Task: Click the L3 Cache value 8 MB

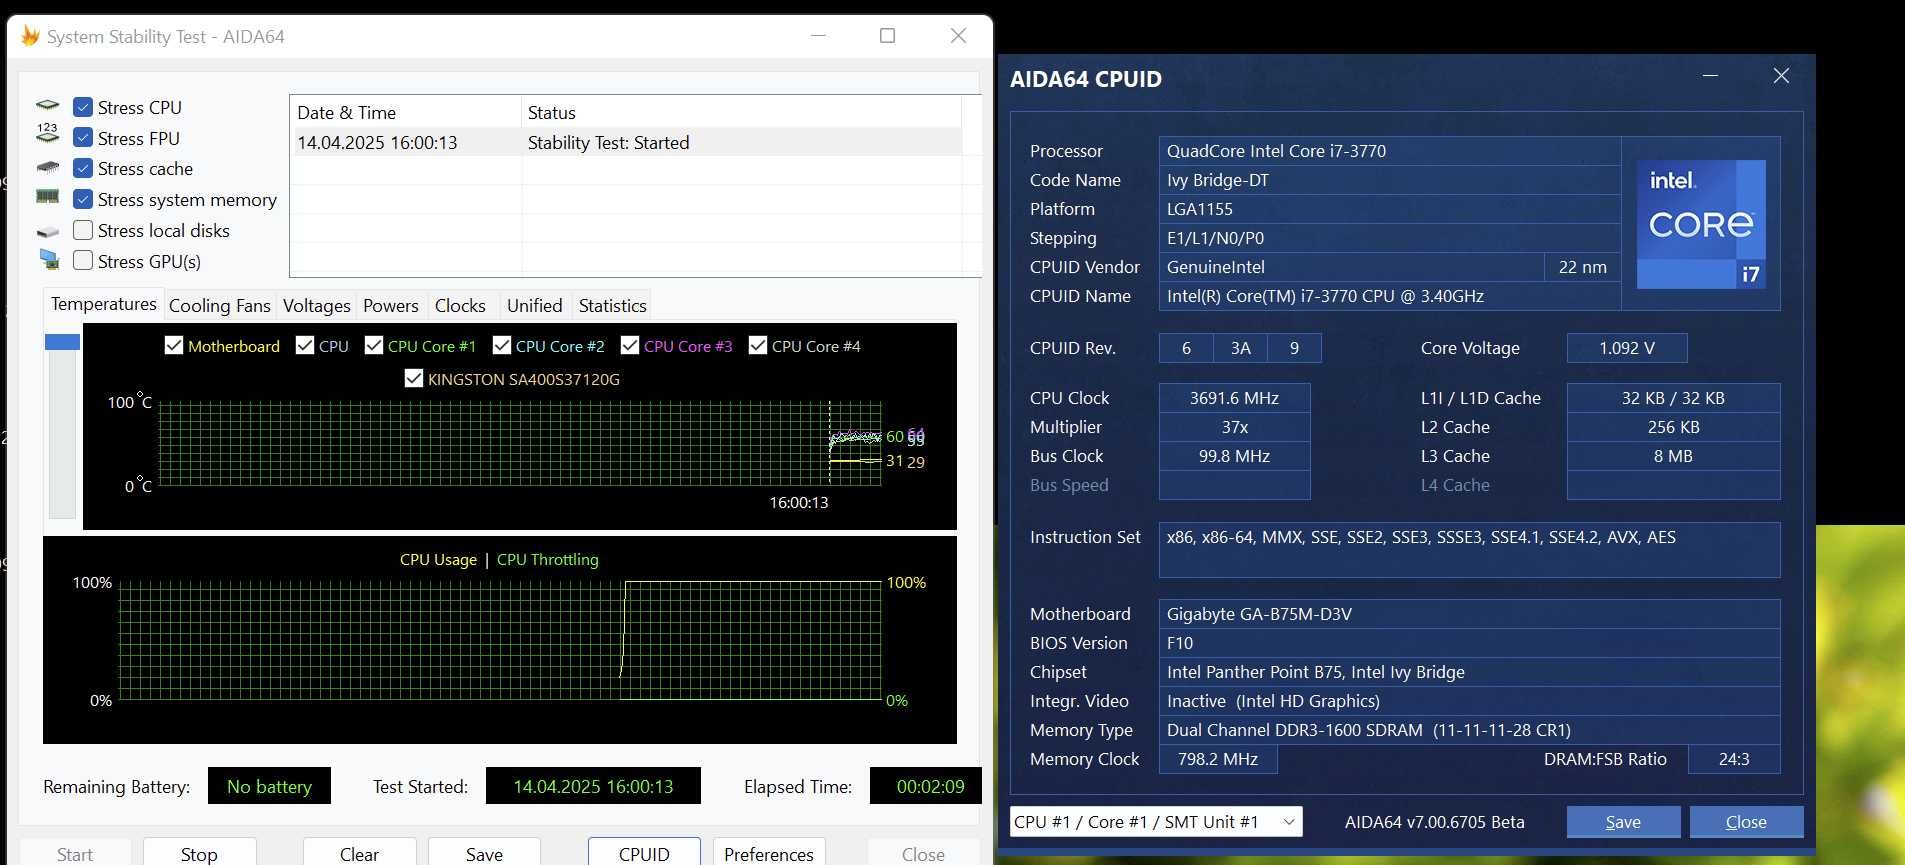Action: click(1673, 456)
